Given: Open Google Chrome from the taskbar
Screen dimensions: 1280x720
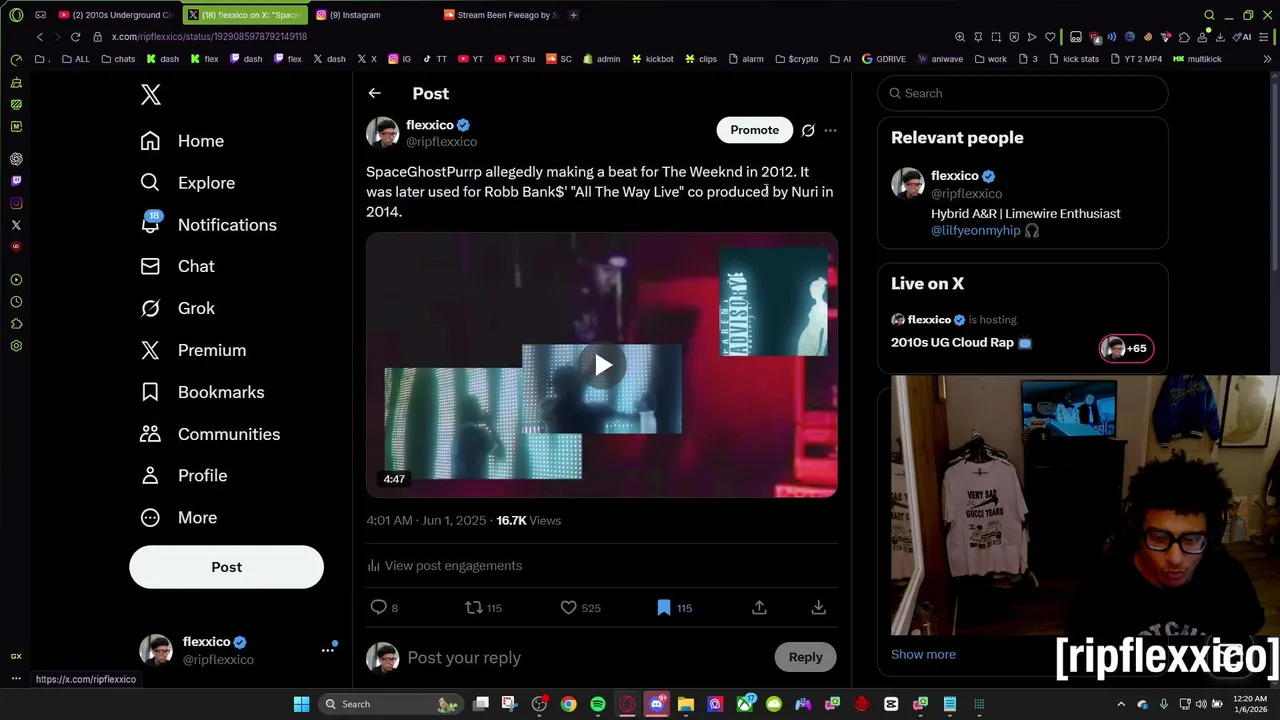Looking at the screenshot, I should click(x=568, y=704).
